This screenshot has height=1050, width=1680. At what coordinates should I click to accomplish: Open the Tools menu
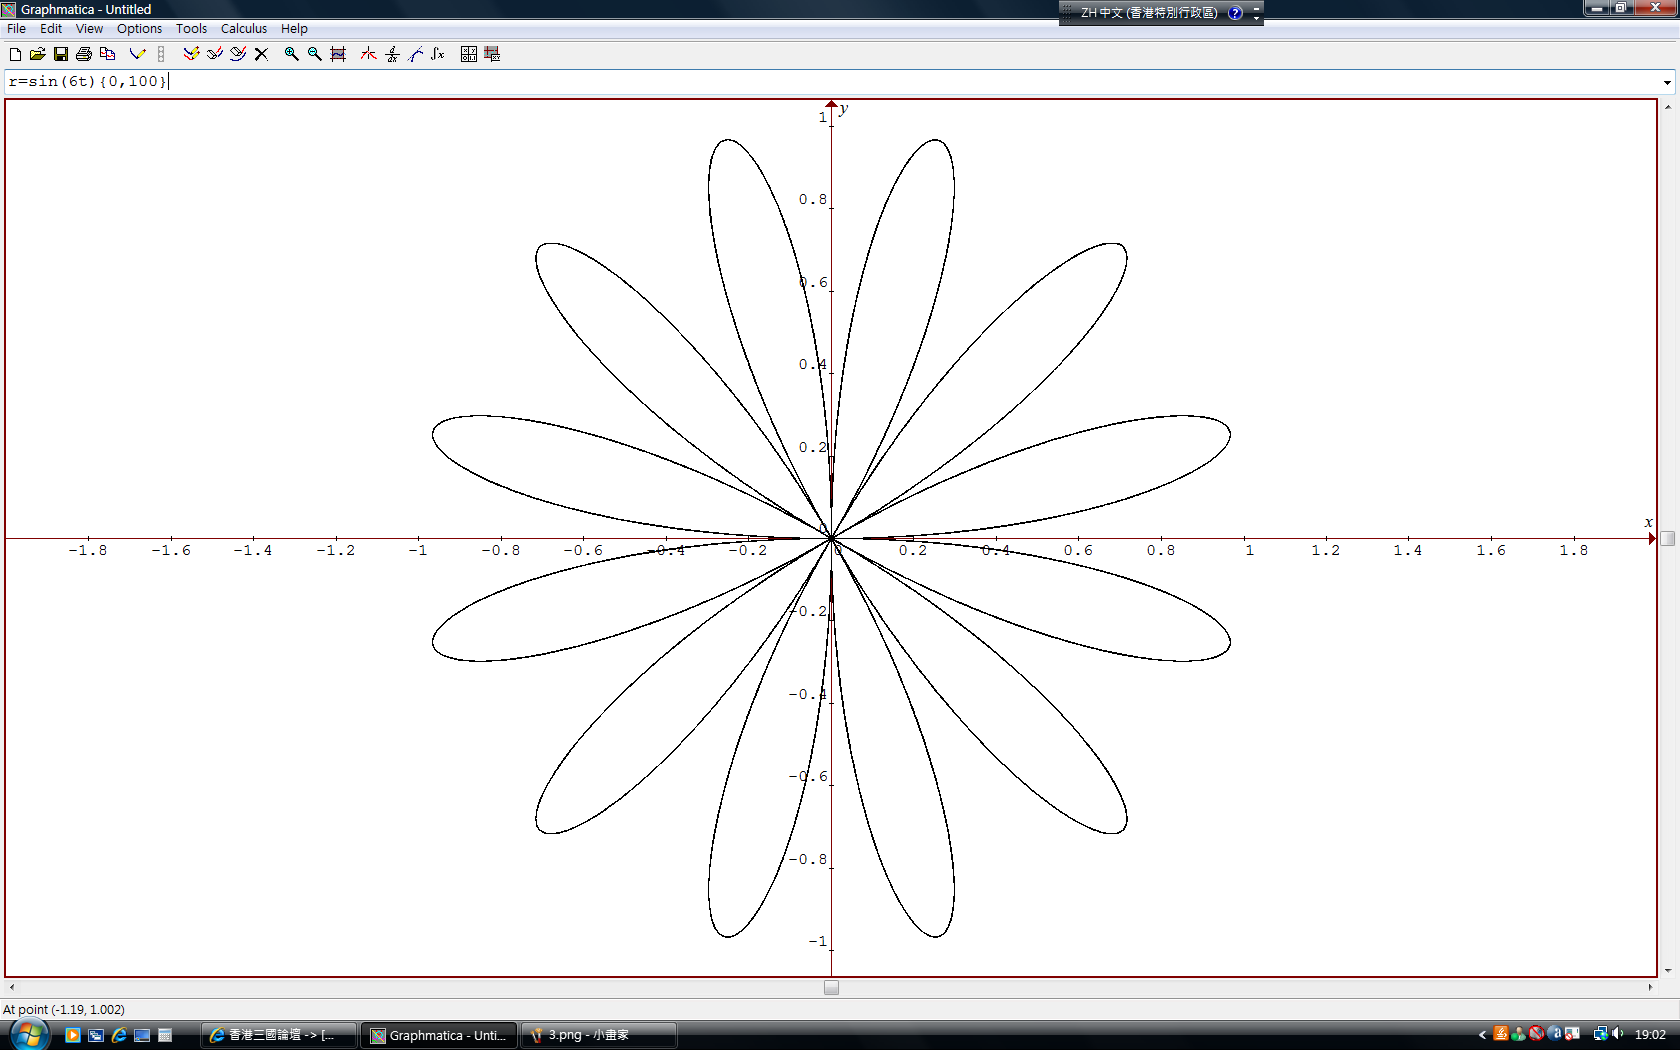tap(191, 29)
